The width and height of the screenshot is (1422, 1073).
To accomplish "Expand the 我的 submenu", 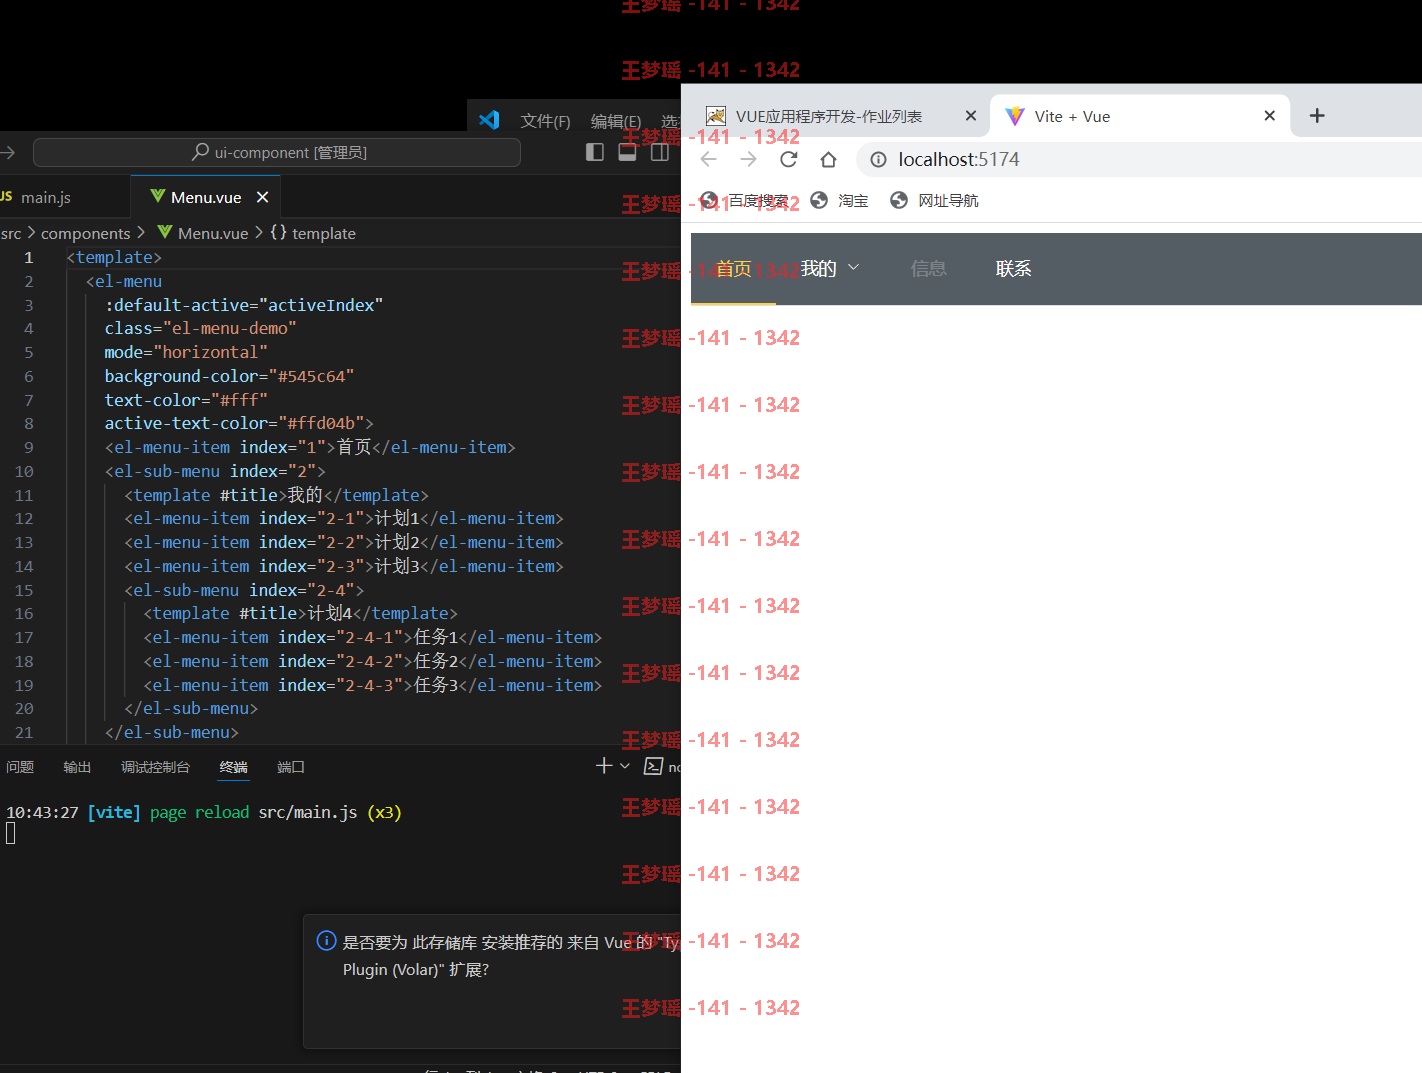I will [830, 269].
